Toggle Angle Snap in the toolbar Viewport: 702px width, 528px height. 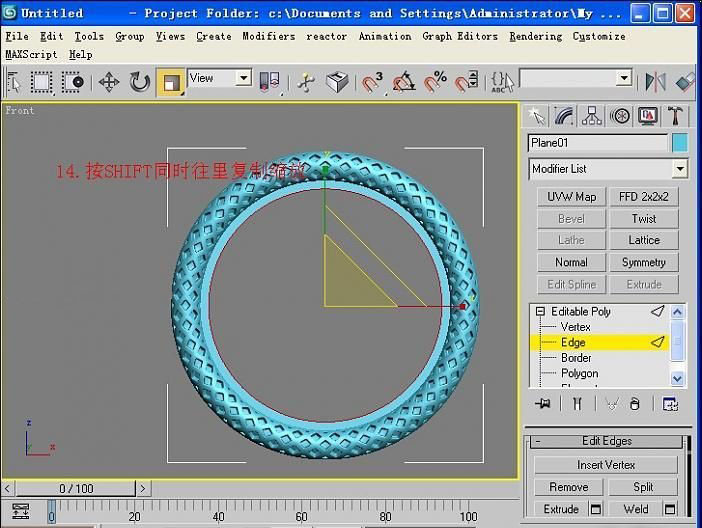click(x=404, y=82)
